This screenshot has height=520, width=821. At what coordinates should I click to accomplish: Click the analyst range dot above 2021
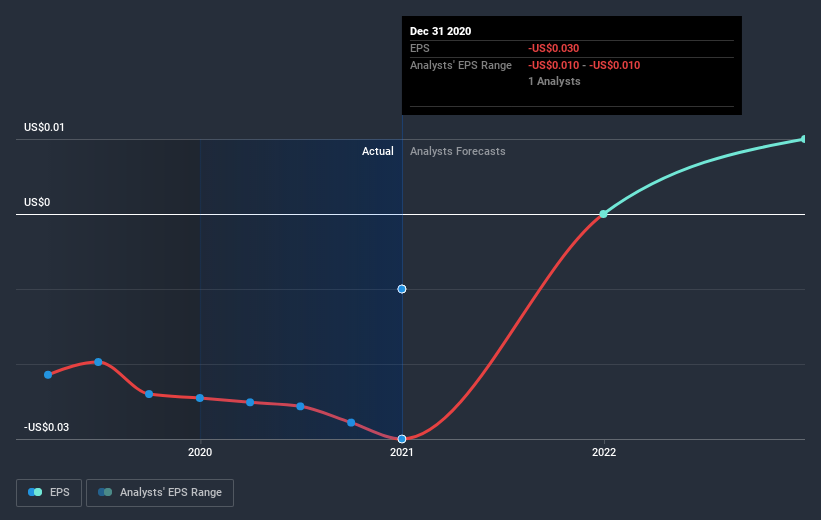point(402,289)
